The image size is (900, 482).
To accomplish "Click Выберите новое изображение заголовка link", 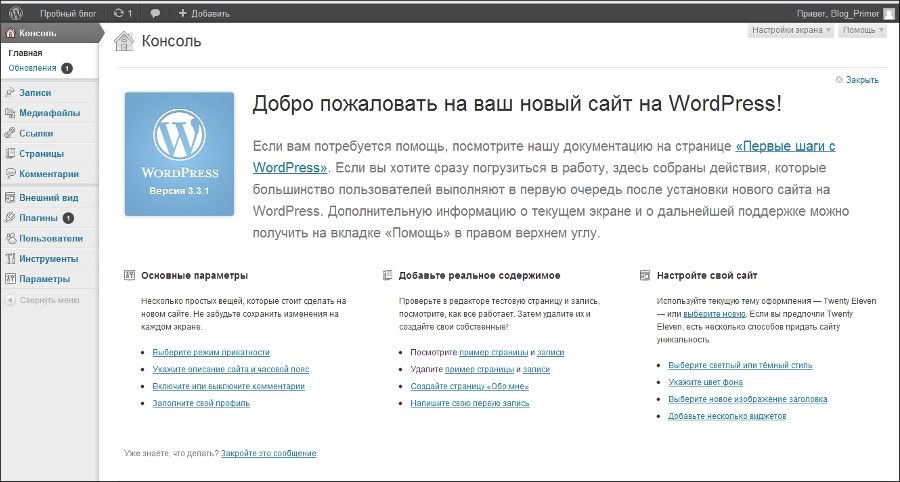I will coord(747,399).
